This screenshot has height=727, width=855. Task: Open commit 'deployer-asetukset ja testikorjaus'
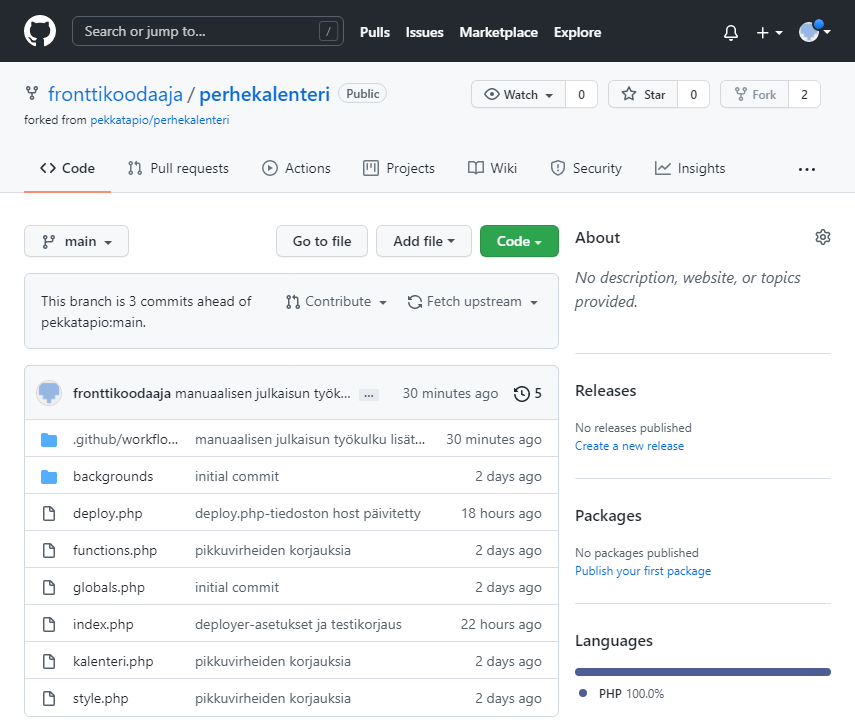298,624
